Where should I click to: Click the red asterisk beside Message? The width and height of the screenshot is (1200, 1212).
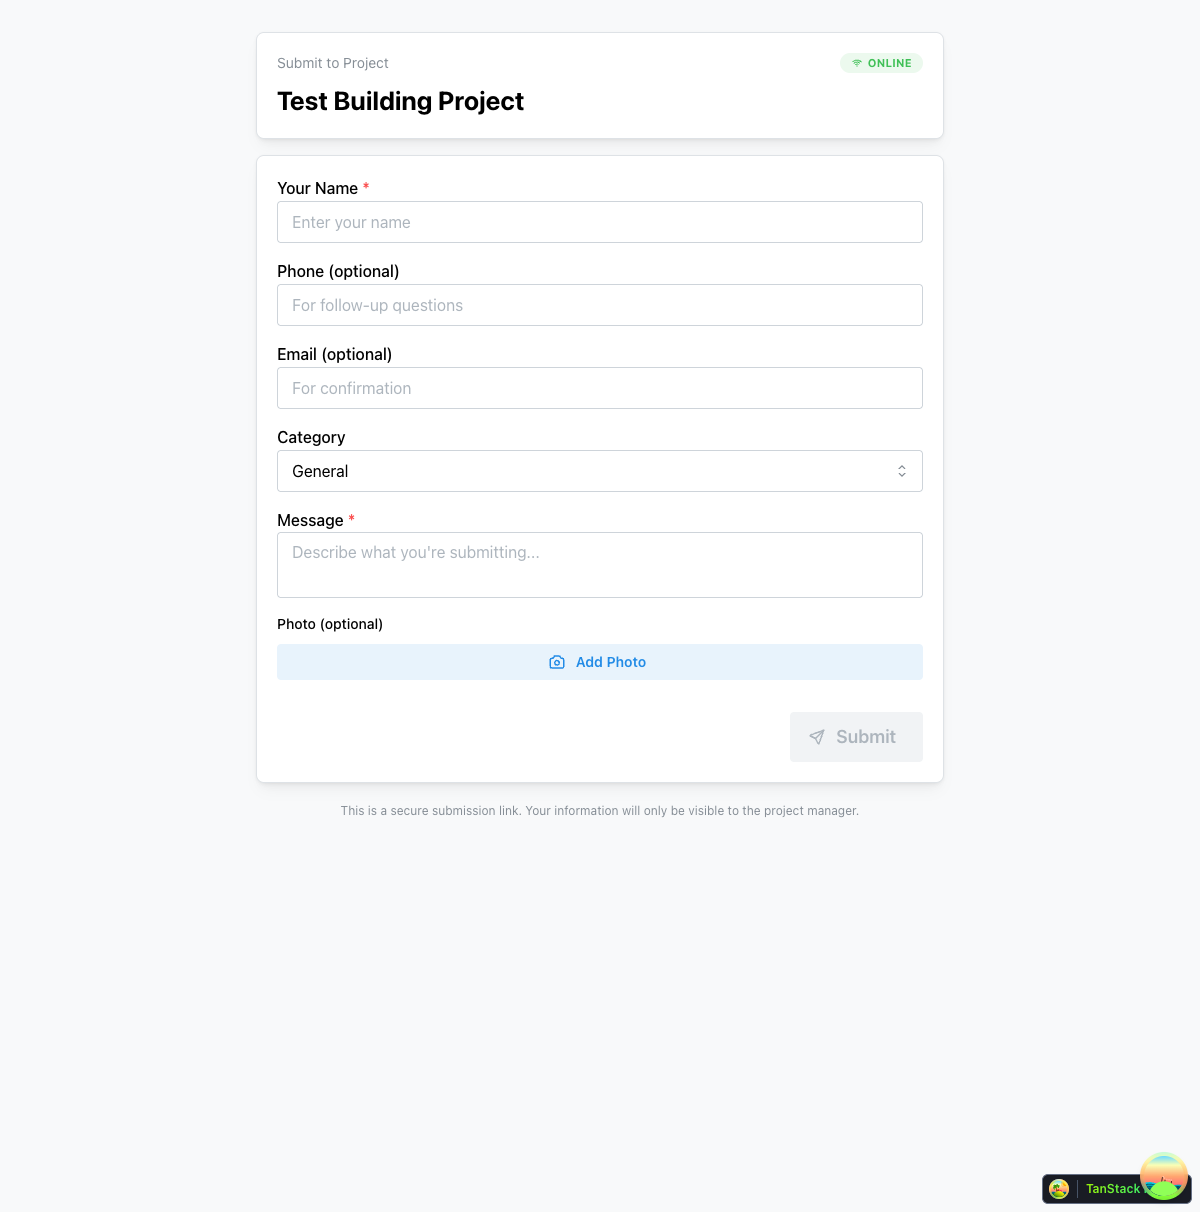351,518
